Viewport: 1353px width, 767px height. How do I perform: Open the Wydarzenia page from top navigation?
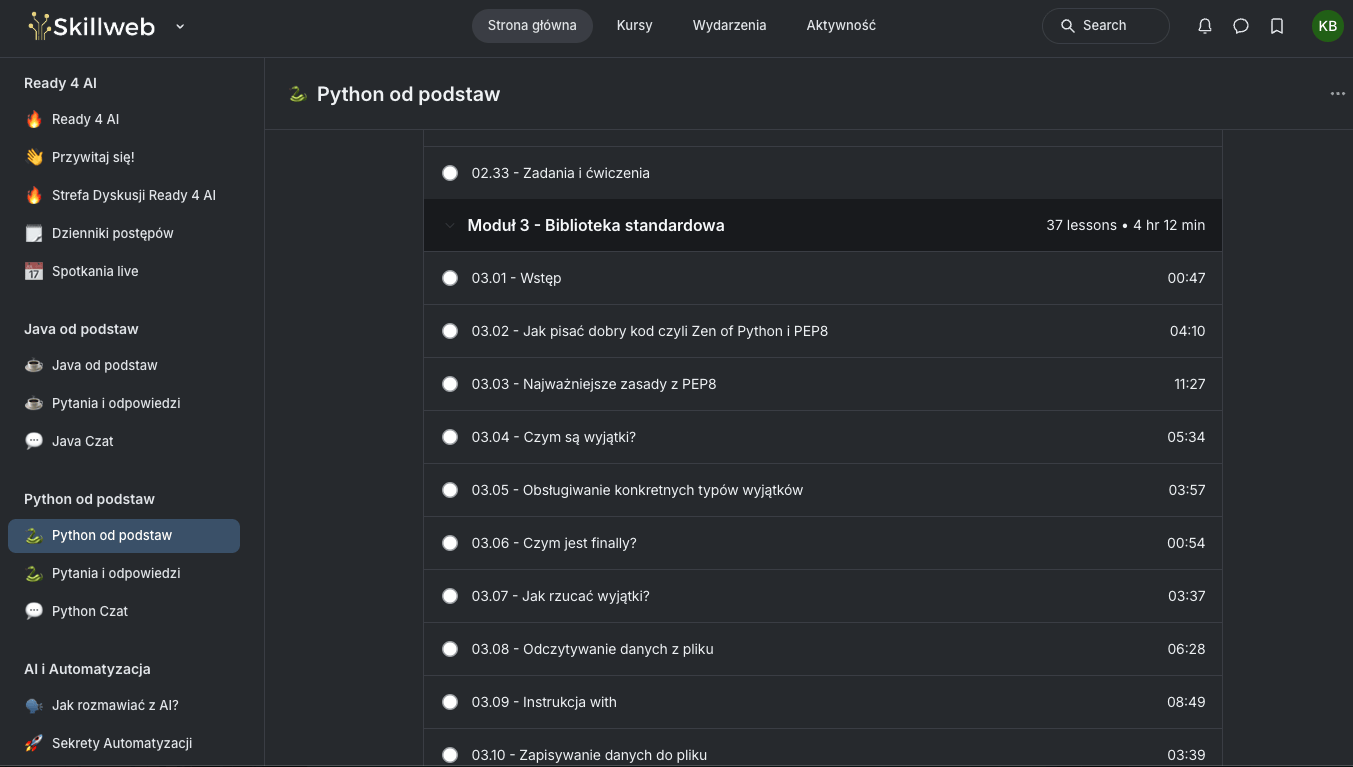[729, 25]
